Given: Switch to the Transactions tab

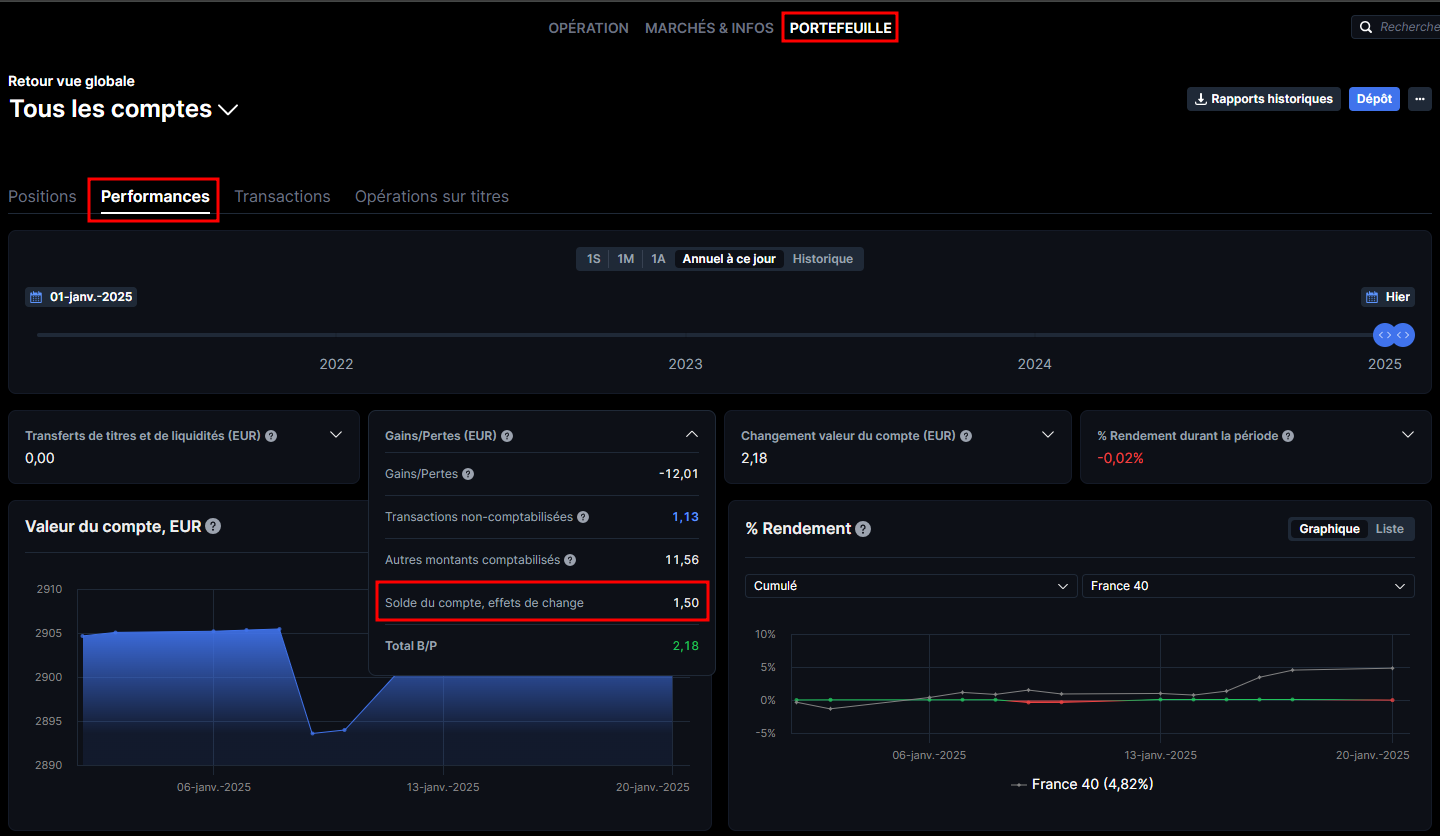Looking at the screenshot, I should [282, 196].
